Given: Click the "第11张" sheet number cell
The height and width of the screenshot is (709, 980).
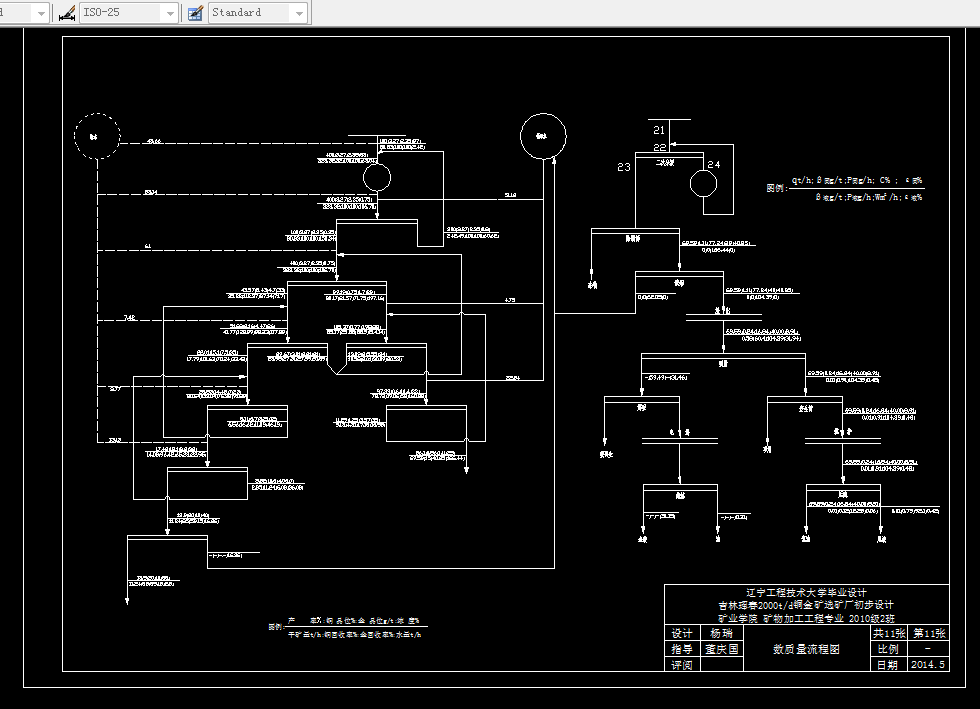Looking at the screenshot, I should (x=930, y=633).
